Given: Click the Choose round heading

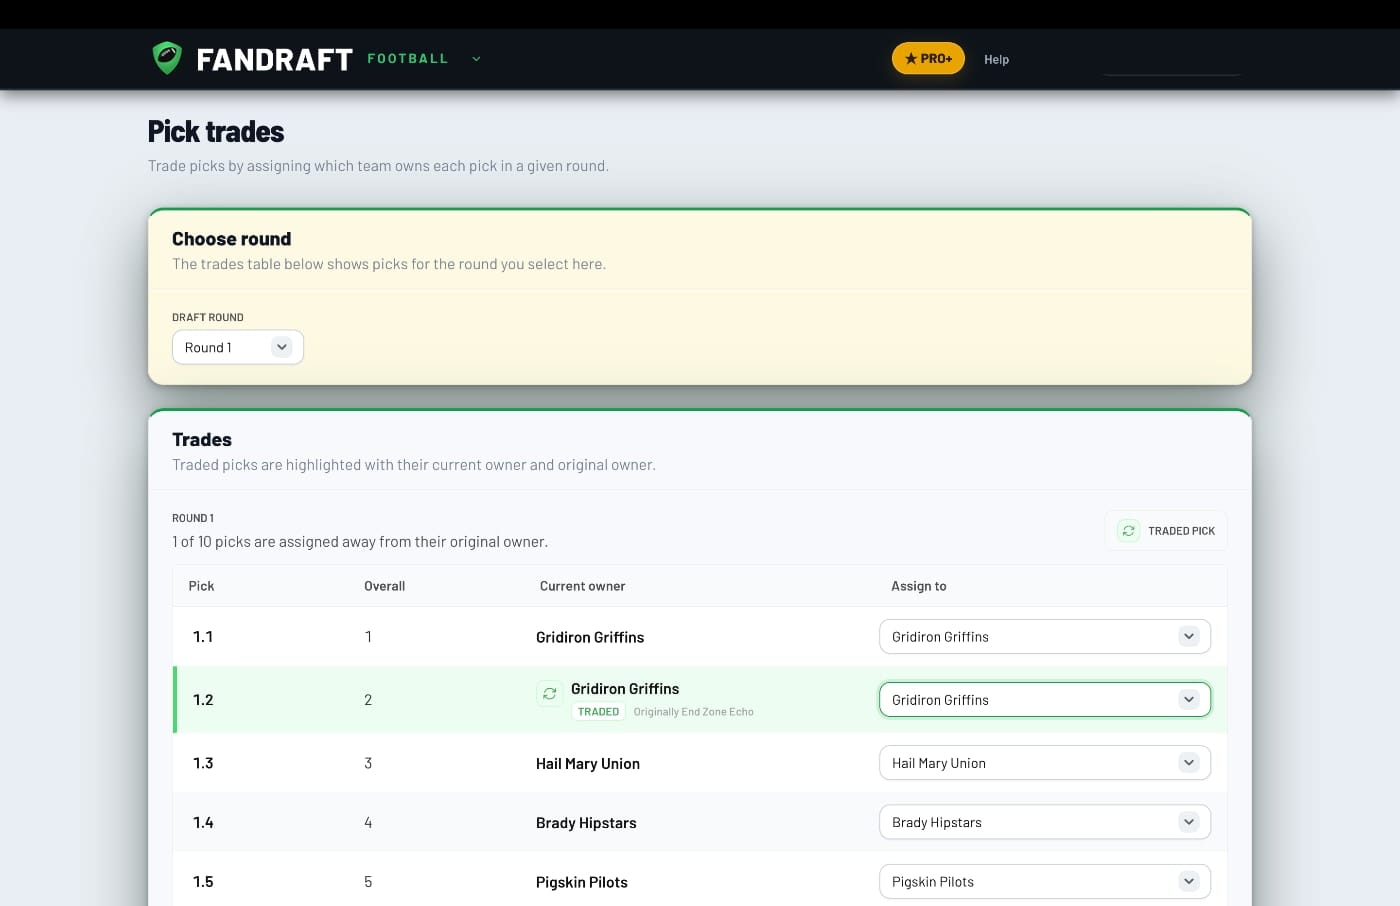Looking at the screenshot, I should (231, 239).
